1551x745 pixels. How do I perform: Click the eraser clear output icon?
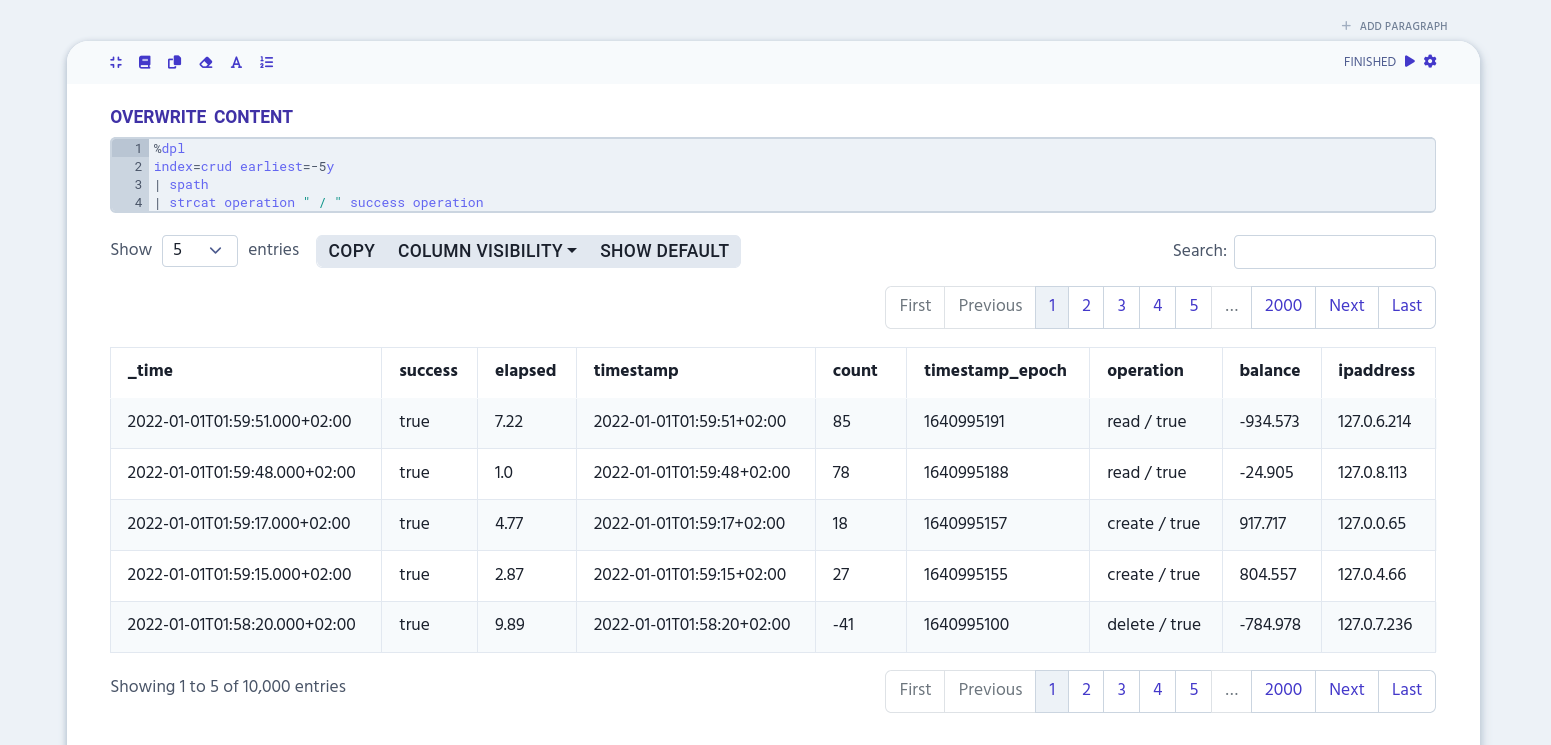(x=206, y=62)
